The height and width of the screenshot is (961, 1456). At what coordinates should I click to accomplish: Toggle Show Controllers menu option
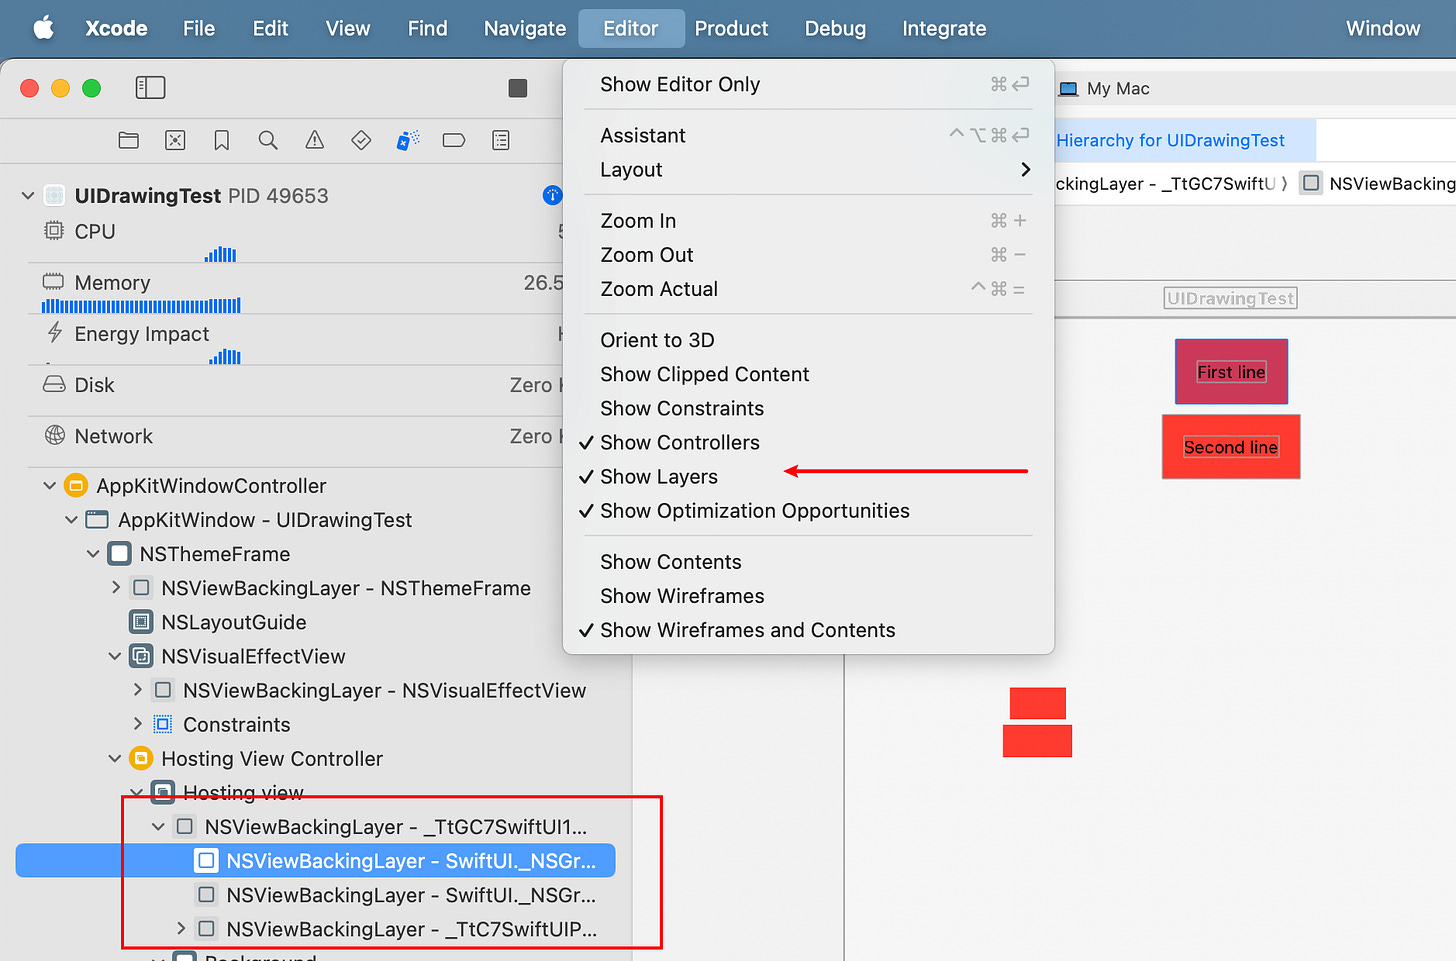click(x=808, y=442)
